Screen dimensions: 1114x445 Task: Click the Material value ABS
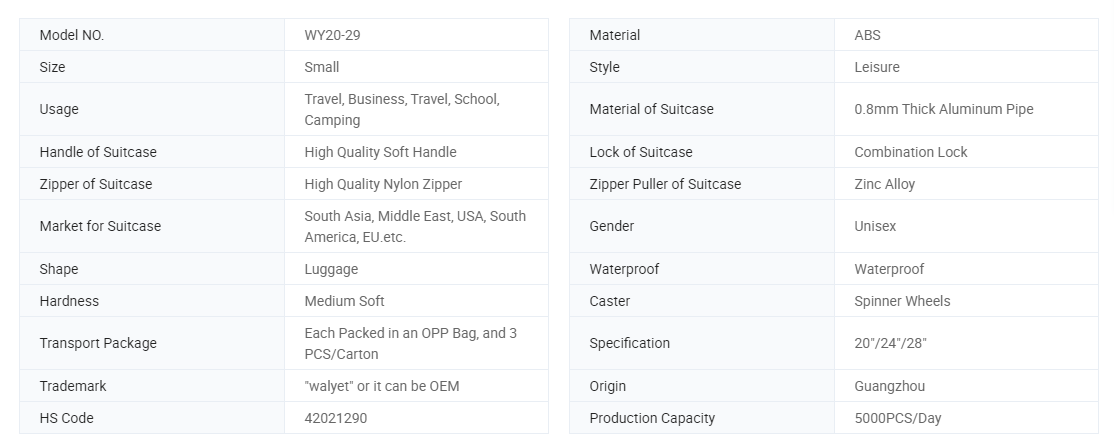[867, 35]
